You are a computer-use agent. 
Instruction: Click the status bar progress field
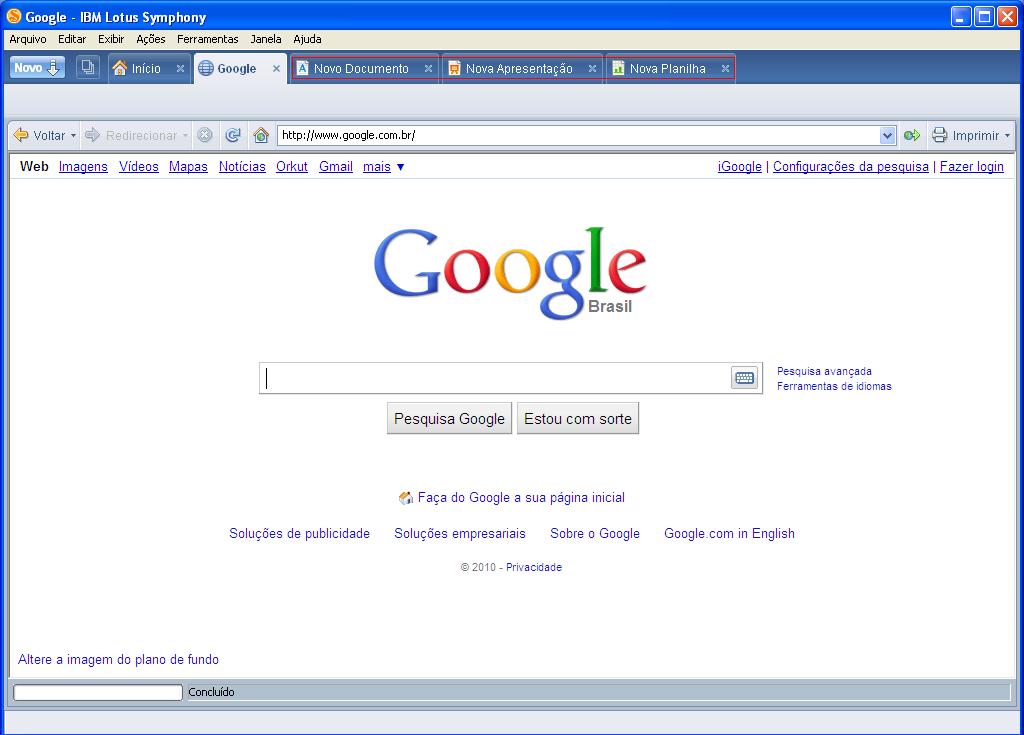tap(98, 693)
